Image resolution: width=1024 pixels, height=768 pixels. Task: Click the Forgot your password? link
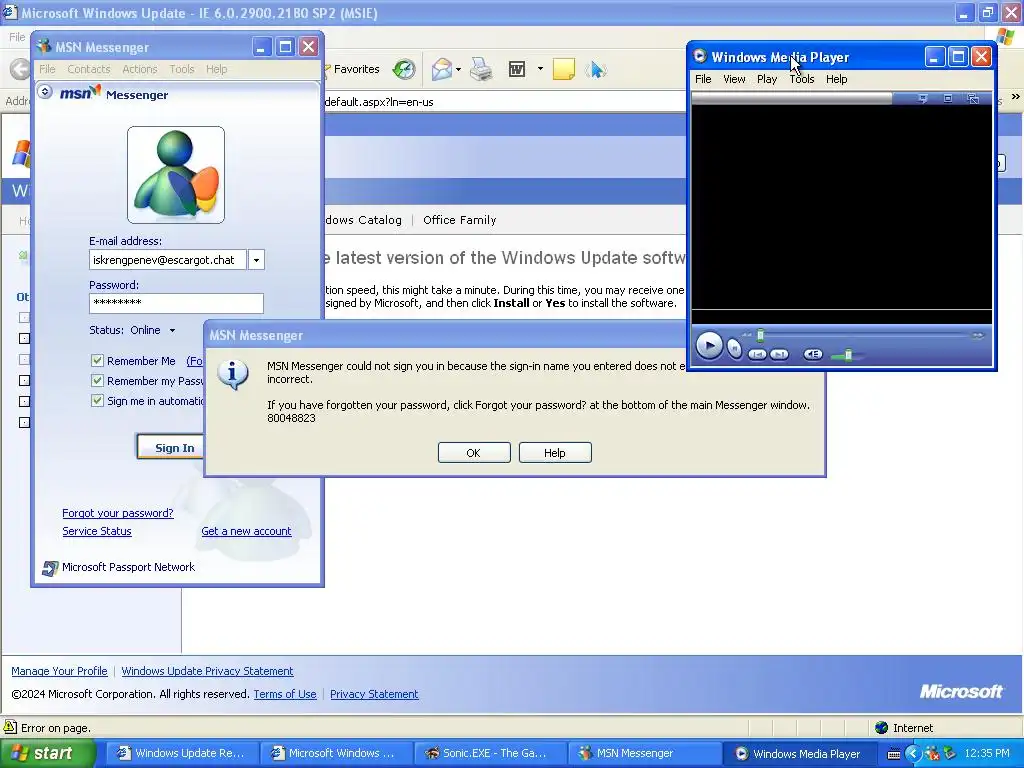click(118, 513)
